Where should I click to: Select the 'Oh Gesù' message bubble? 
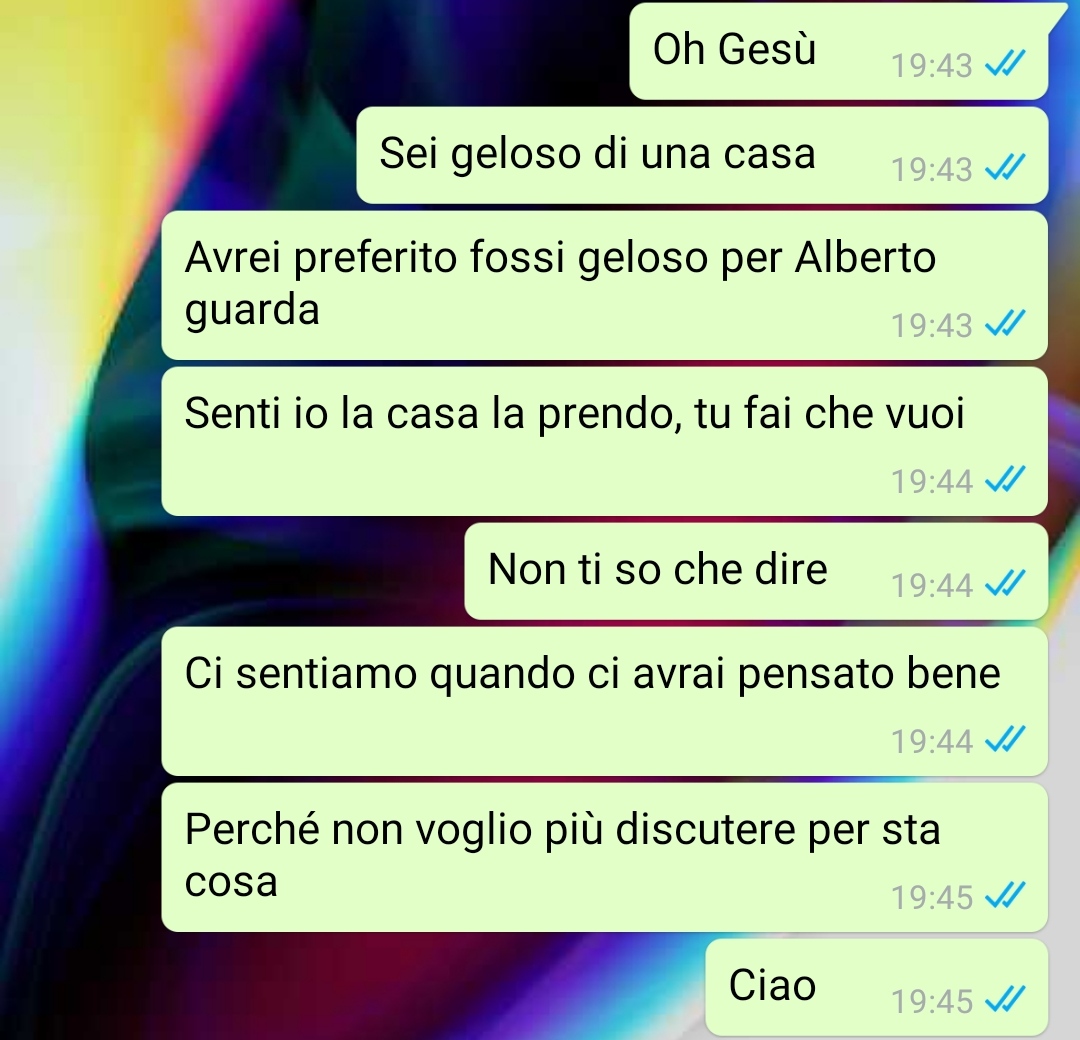(838, 51)
